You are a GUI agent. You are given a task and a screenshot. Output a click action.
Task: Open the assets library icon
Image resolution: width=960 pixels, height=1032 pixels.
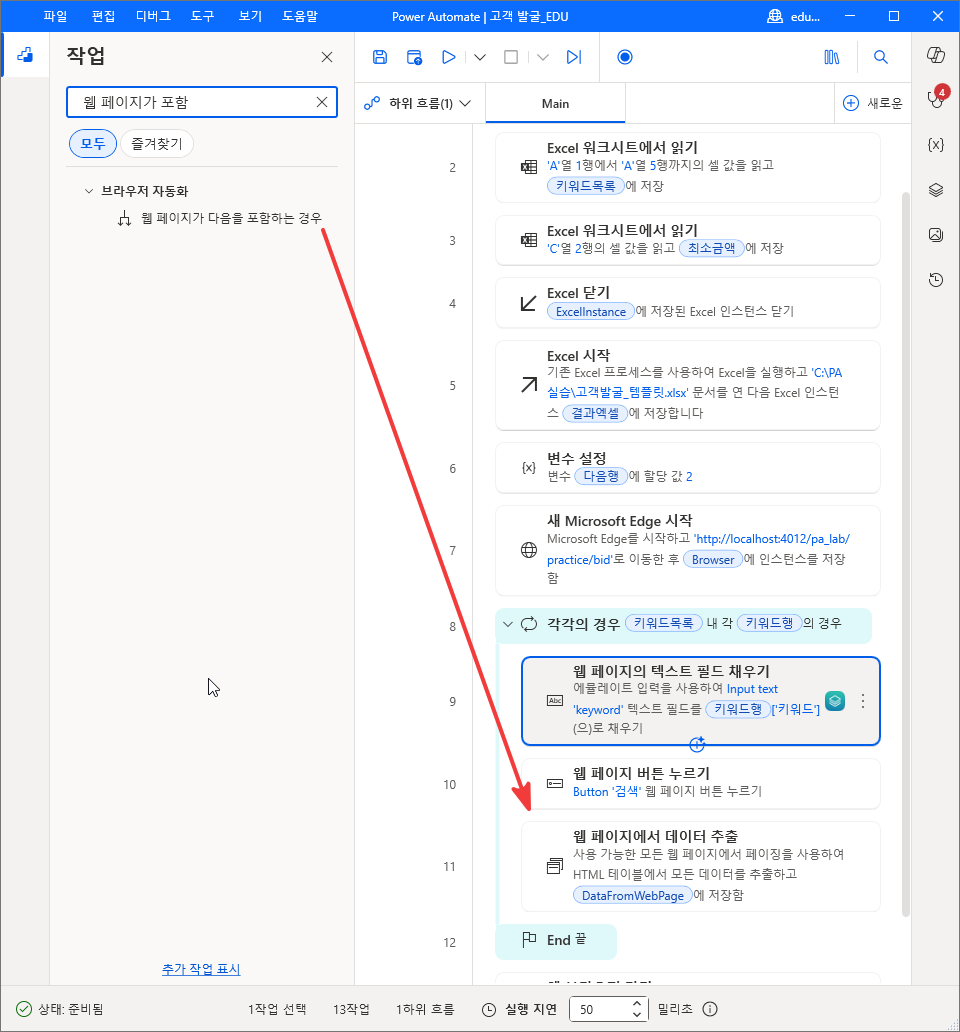coord(832,57)
